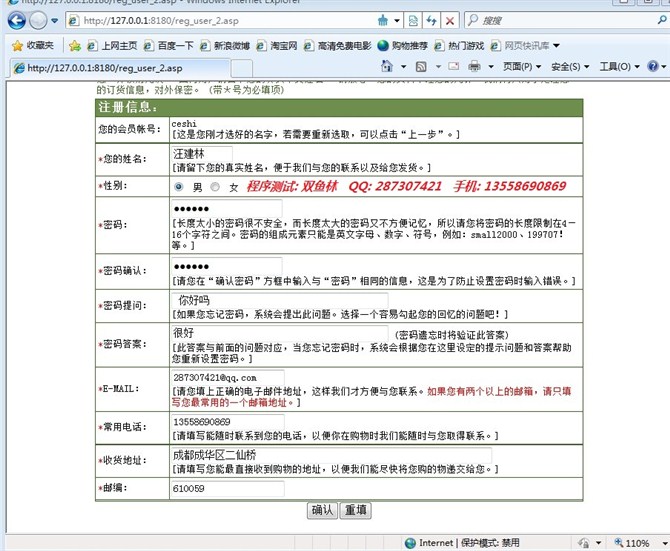Click inside the search box

(x=567, y=20)
